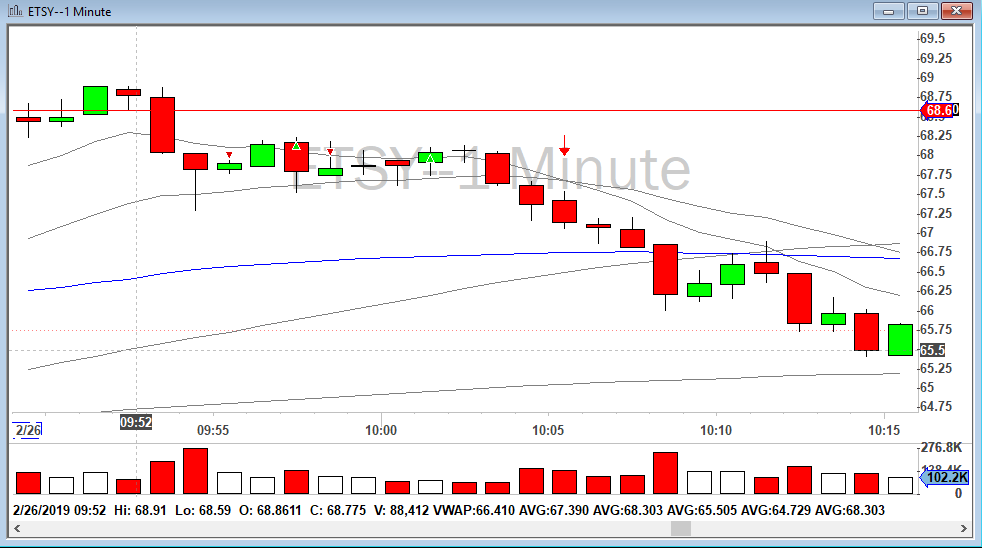Click the 10:00 time axis label

pyautogui.click(x=381, y=430)
